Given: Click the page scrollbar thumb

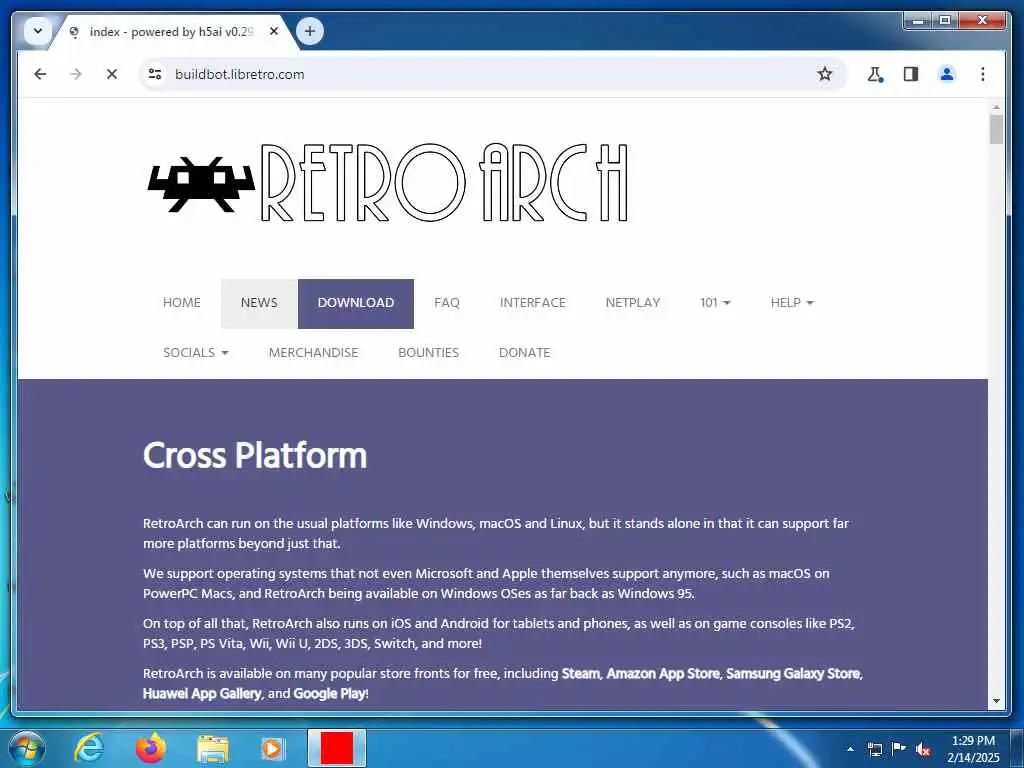Looking at the screenshot, I should pos(996,129).
